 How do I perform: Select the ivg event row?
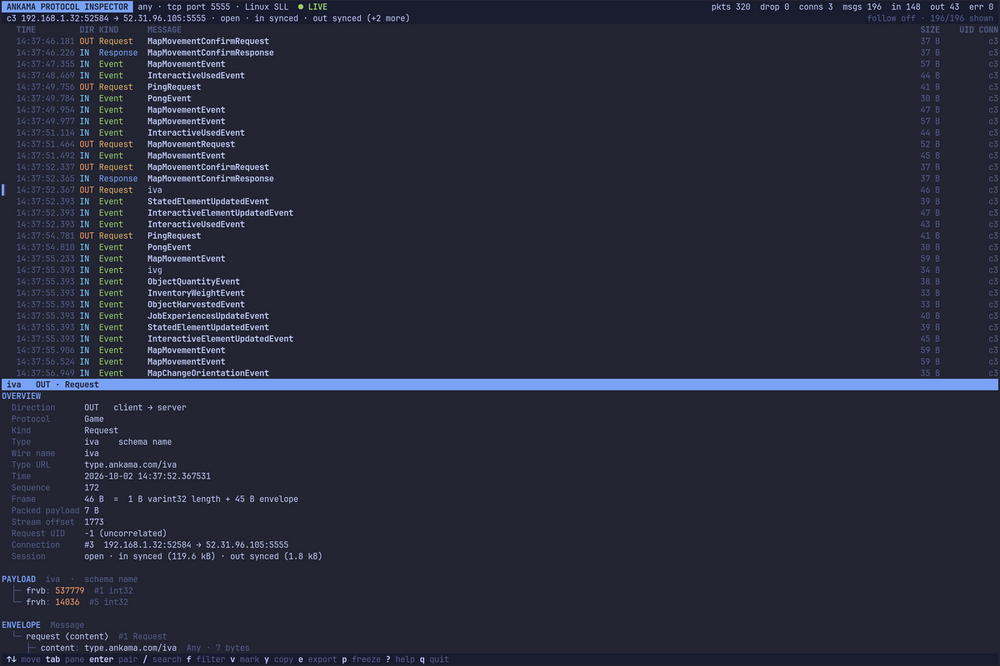click(x=500, y=270)
